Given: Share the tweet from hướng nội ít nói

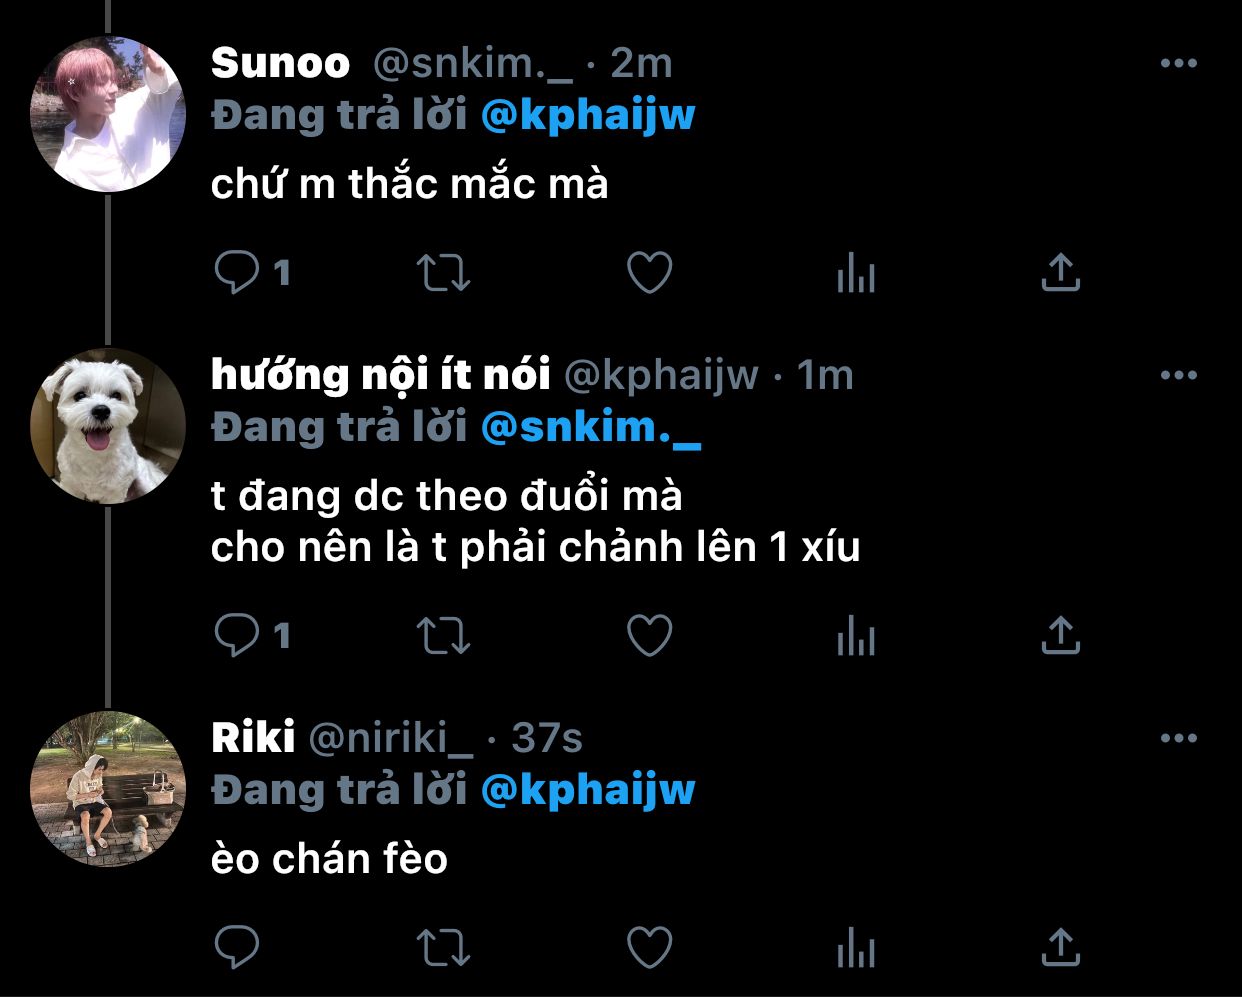Looking at the screenshot, I should 1061,634.
